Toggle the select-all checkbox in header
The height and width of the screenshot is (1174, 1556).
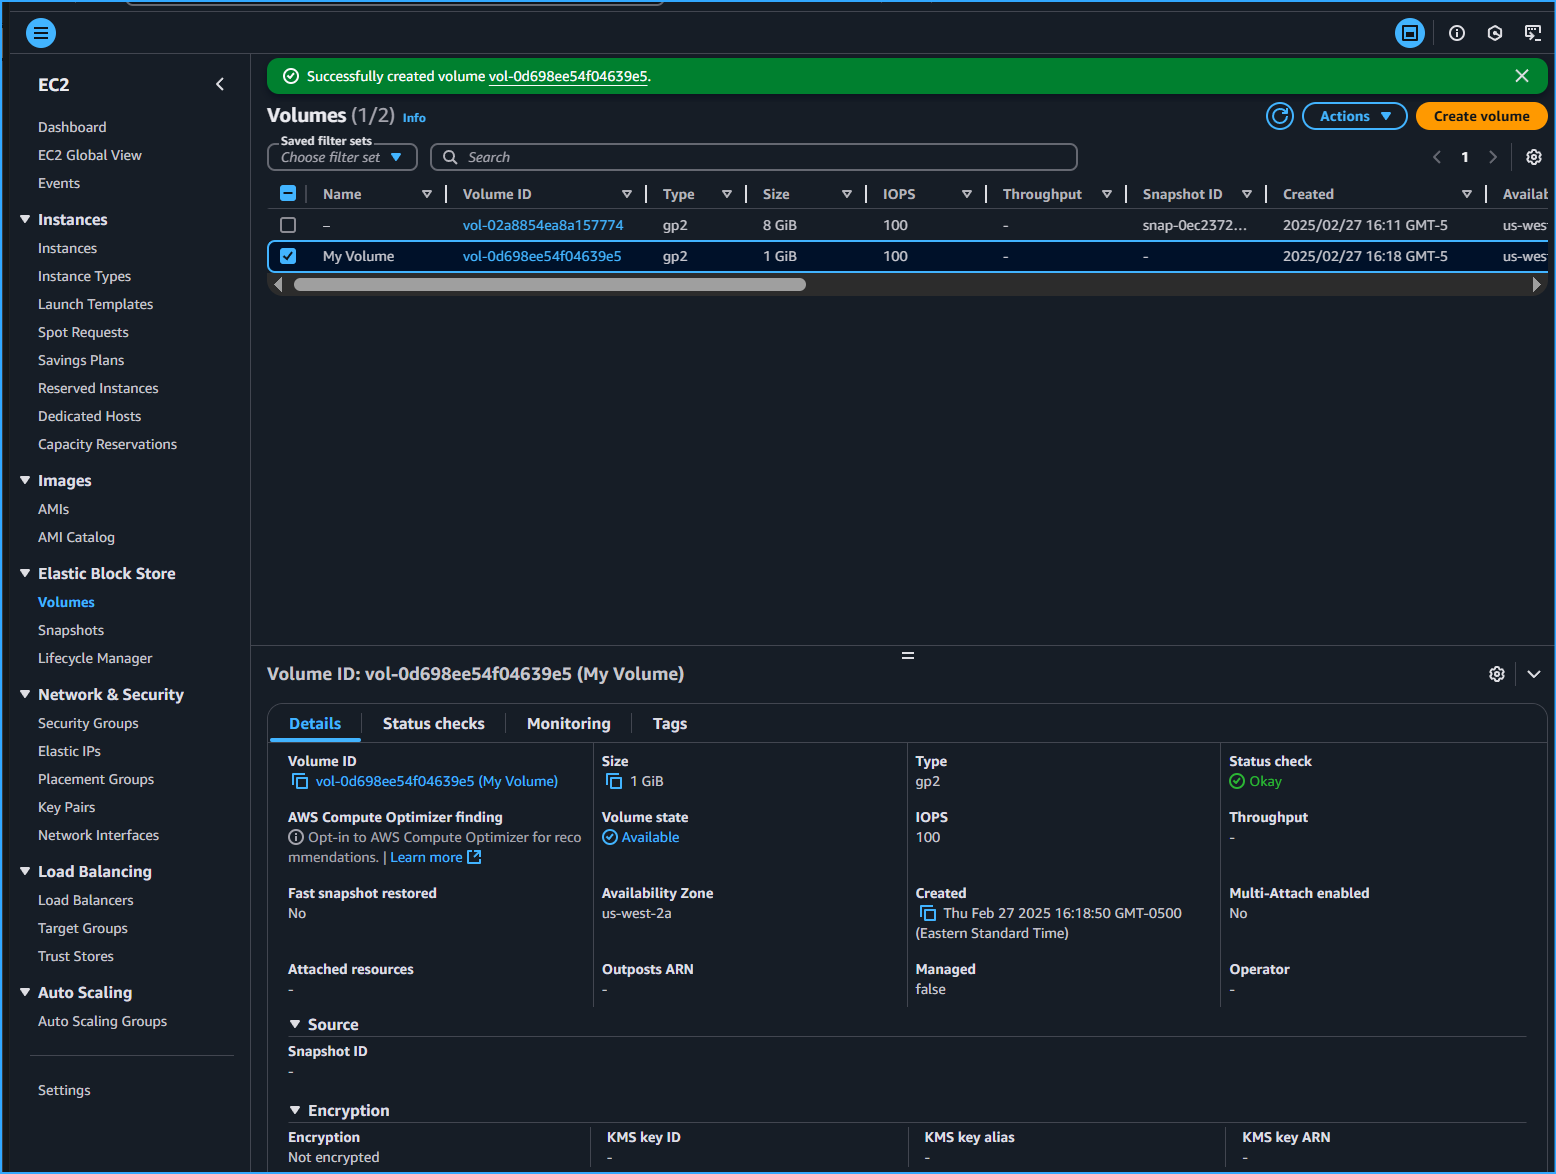tap(288, 193)
